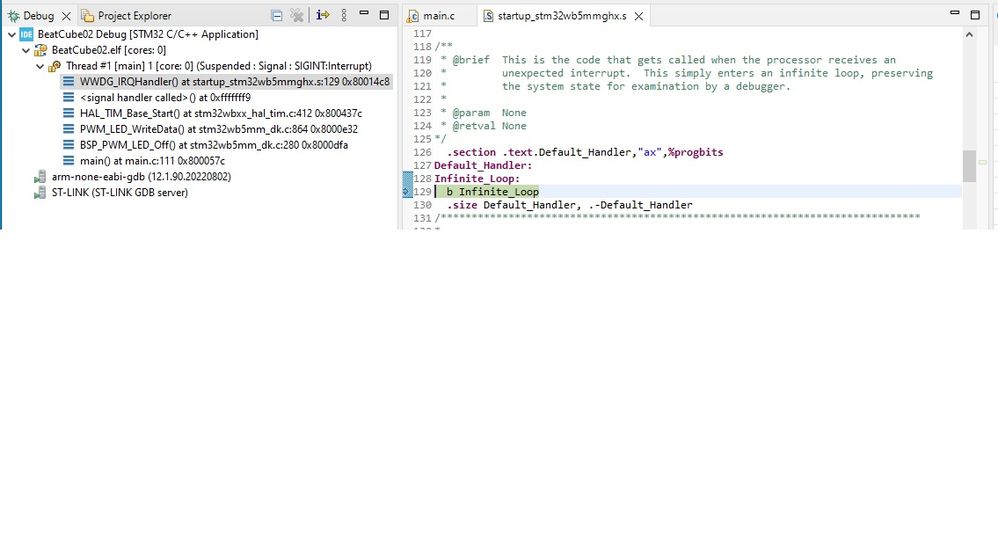This screenshot has height=540, width=998.
Task: Click the @retval None comment line
Action: tap(483, 126)
